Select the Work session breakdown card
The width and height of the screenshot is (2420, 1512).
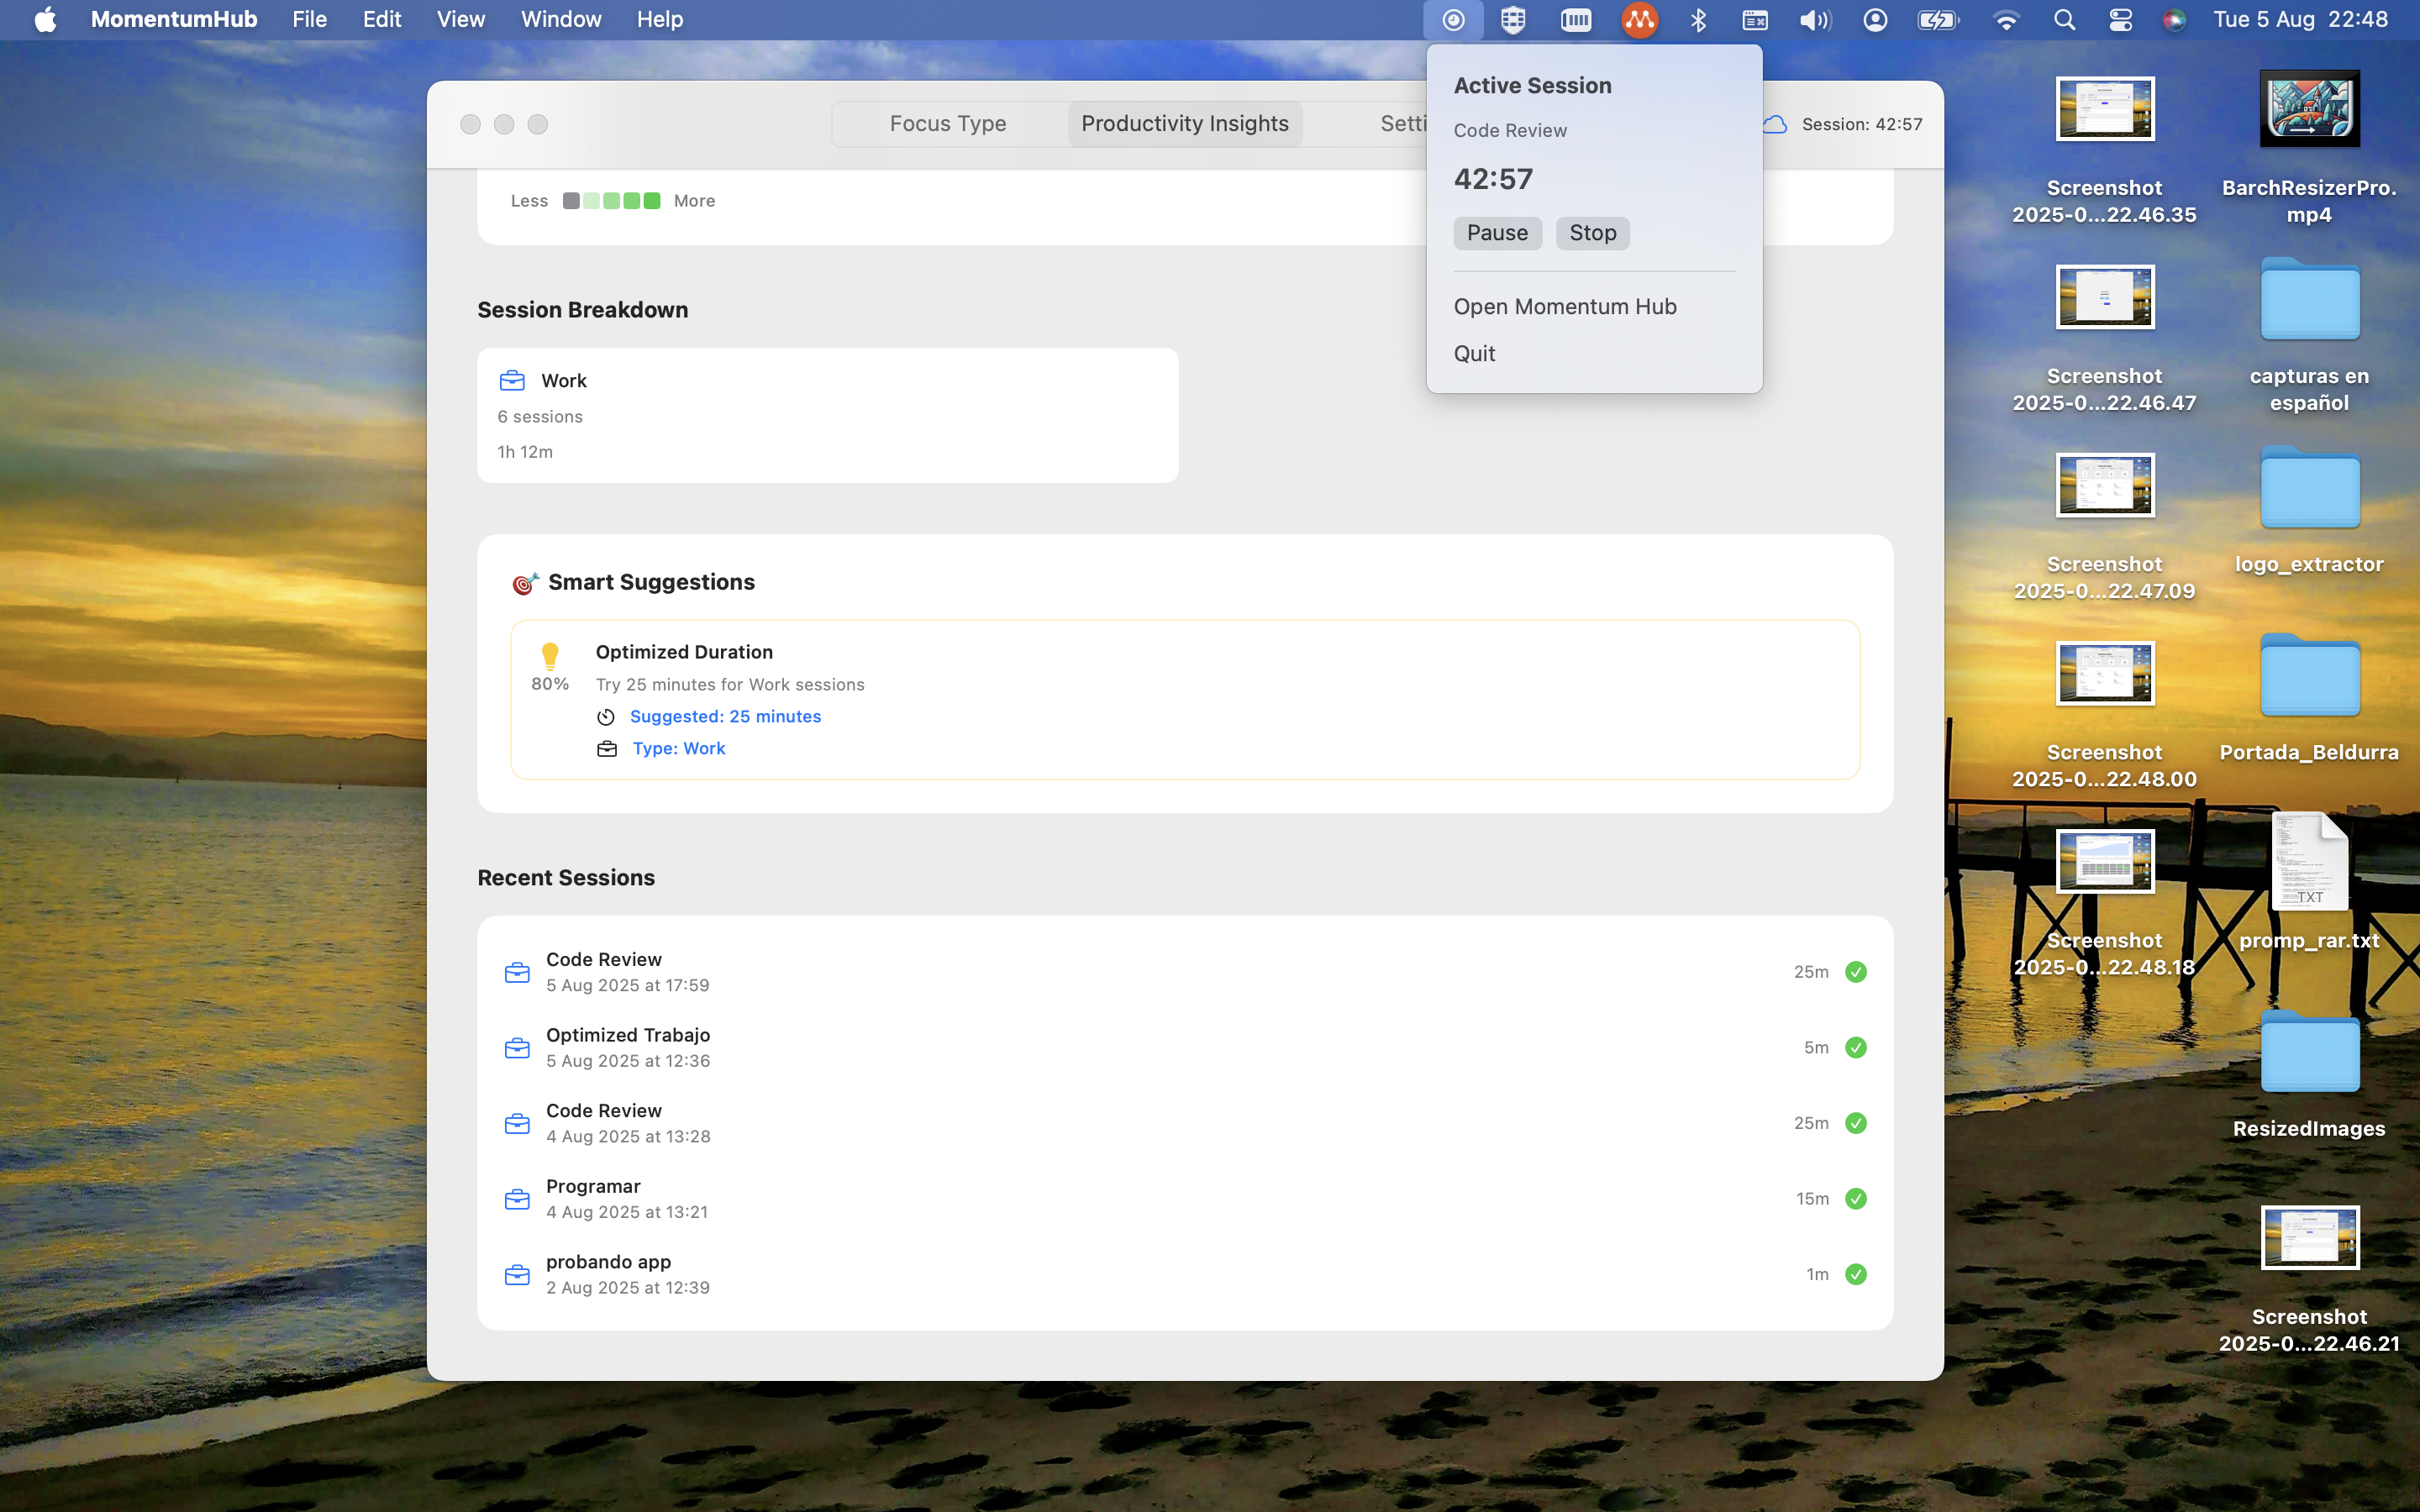[x=828, y=415]
